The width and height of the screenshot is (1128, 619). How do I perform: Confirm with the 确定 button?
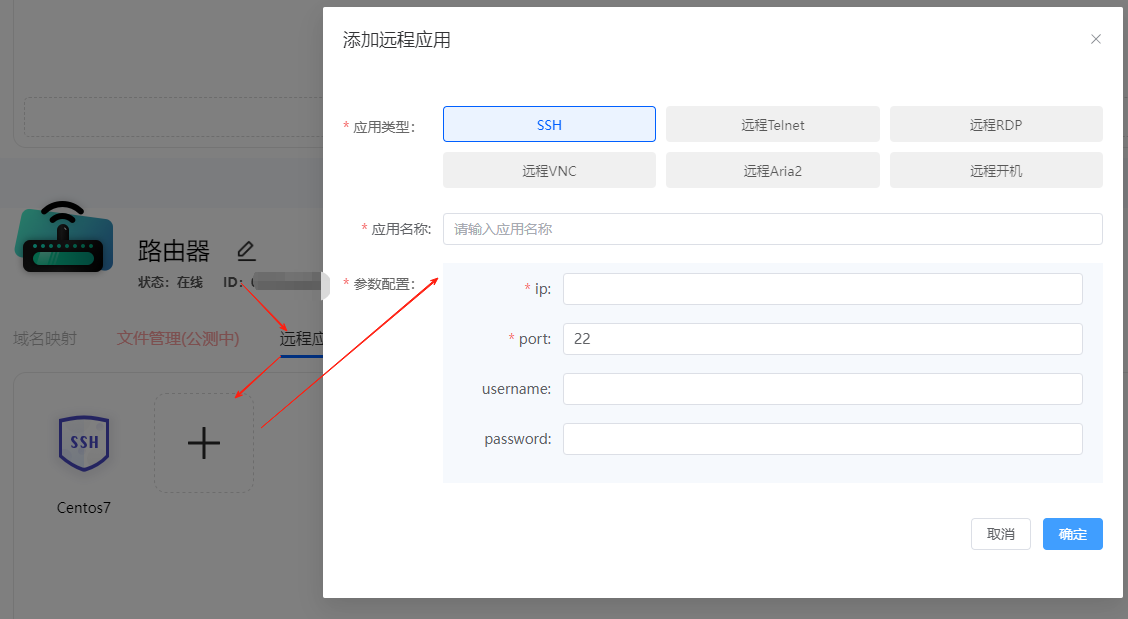click(x=1072, y=534)
